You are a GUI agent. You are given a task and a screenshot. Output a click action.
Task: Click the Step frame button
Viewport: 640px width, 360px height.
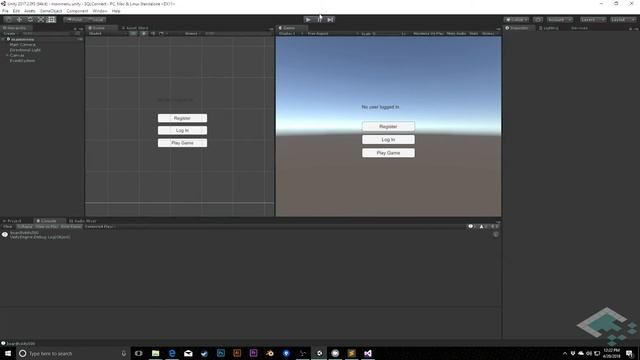click(330, 20)
